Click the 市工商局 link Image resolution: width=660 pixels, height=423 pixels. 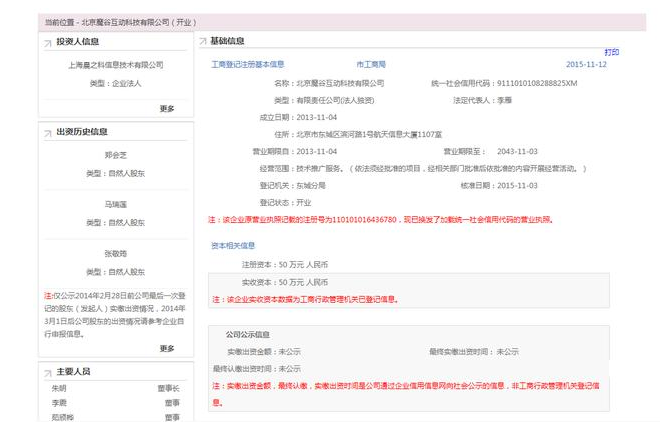tap(371, 64)
